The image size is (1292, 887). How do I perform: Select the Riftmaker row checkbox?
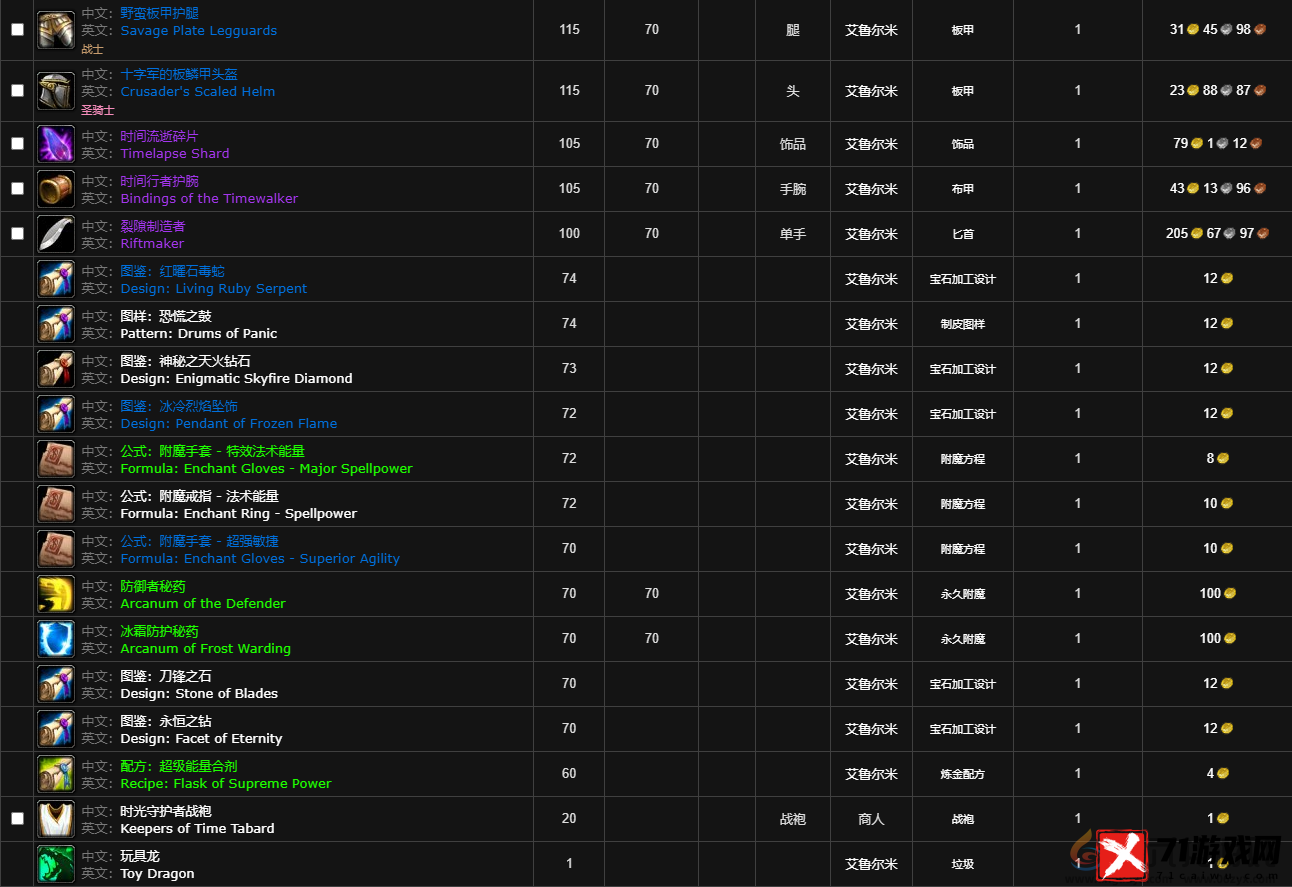17,233
